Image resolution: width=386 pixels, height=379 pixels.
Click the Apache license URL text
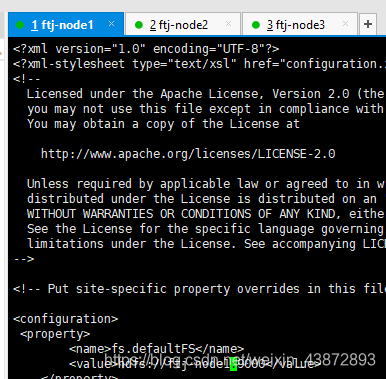pos(188,154)
